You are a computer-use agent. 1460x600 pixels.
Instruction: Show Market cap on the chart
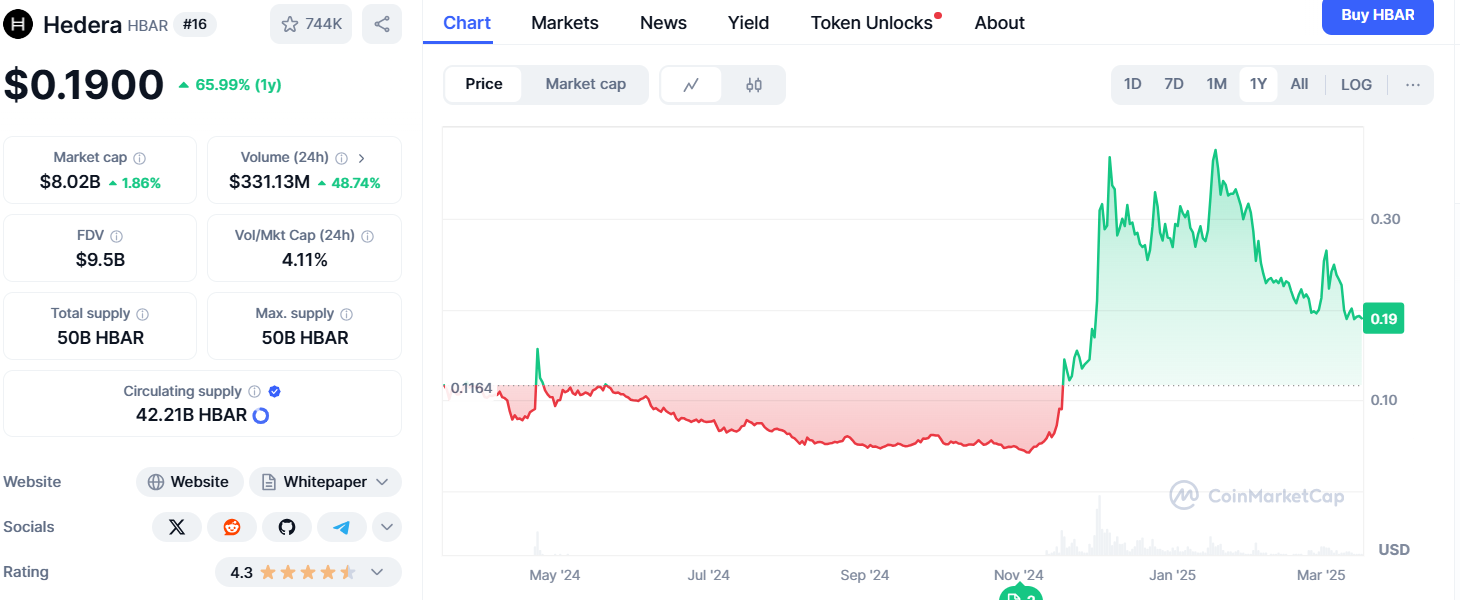586,84
